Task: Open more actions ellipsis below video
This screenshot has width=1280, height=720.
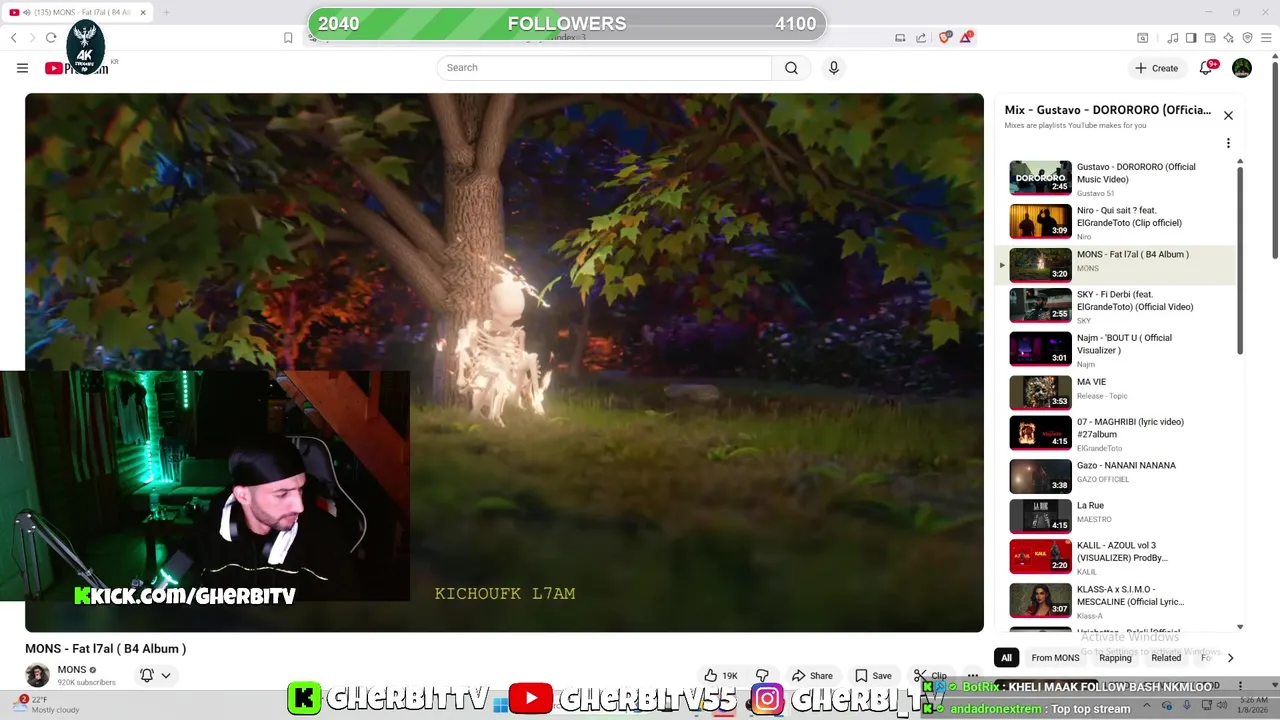Action: click(x=972, y=676)
